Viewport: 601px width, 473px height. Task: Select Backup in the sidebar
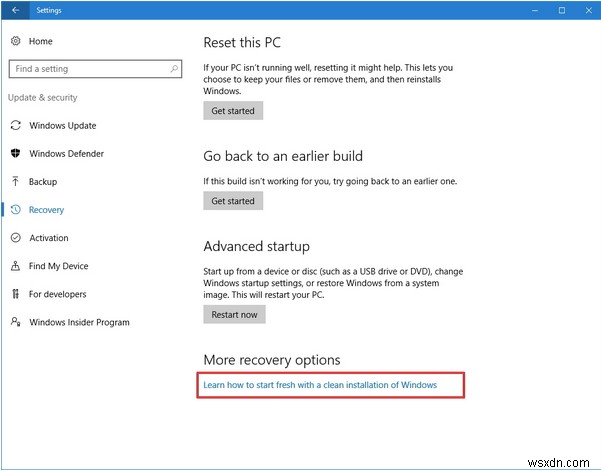43,182
